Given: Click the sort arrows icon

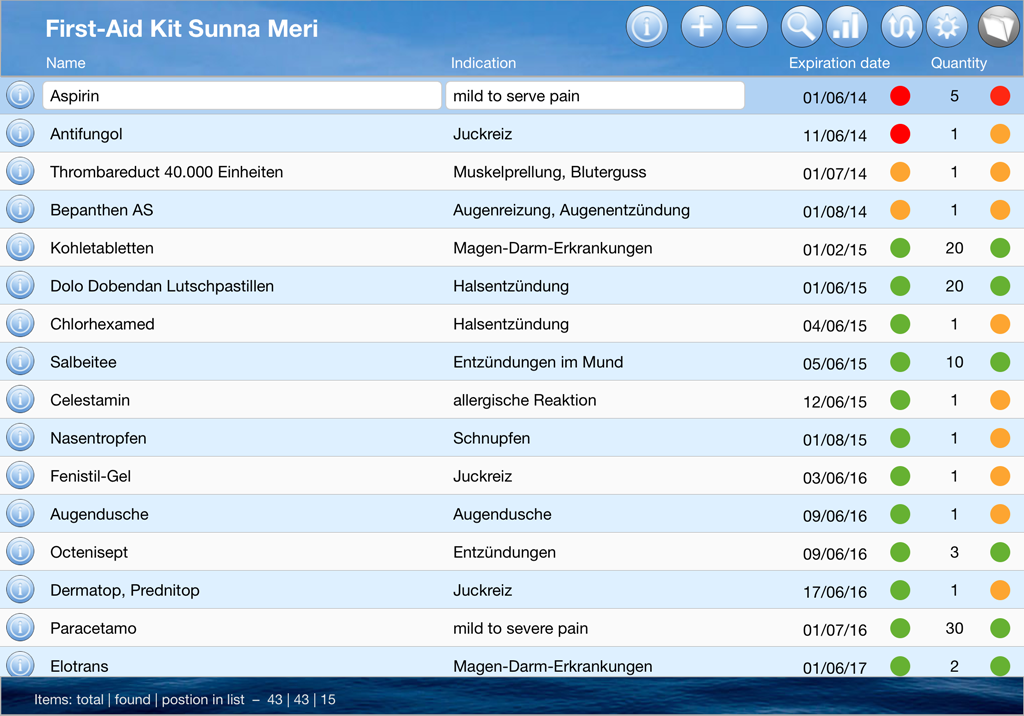Looking at the screenshot, I should click(901, 27).
